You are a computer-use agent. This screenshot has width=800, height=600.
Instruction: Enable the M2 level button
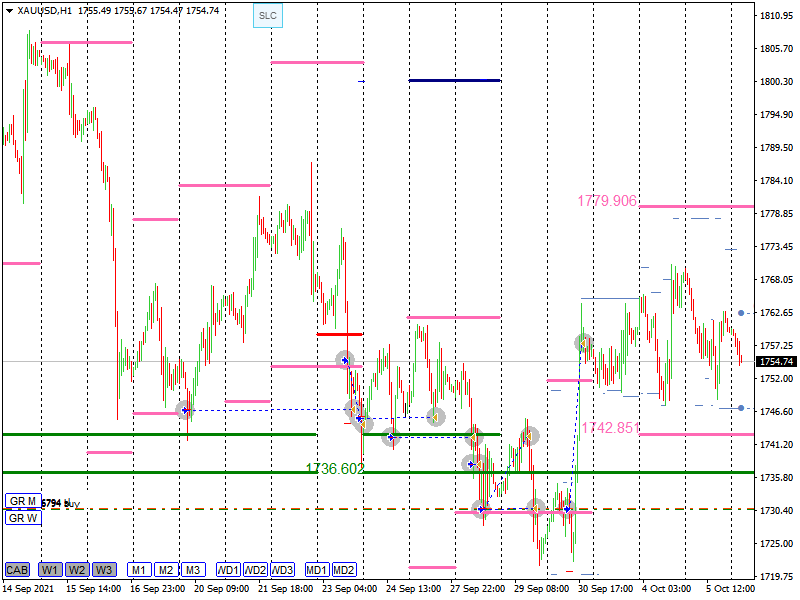coord(166,570)
